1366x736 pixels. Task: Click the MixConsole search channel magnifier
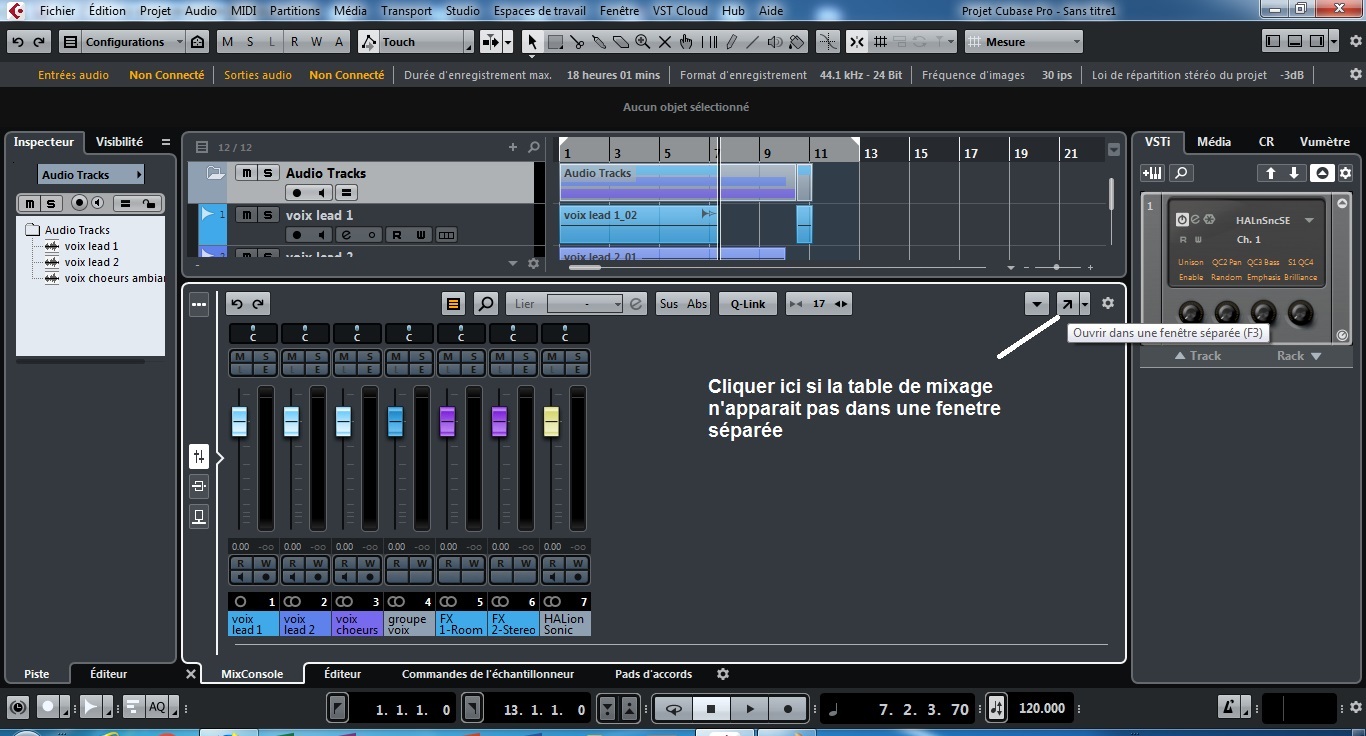(x=485, y=304)
